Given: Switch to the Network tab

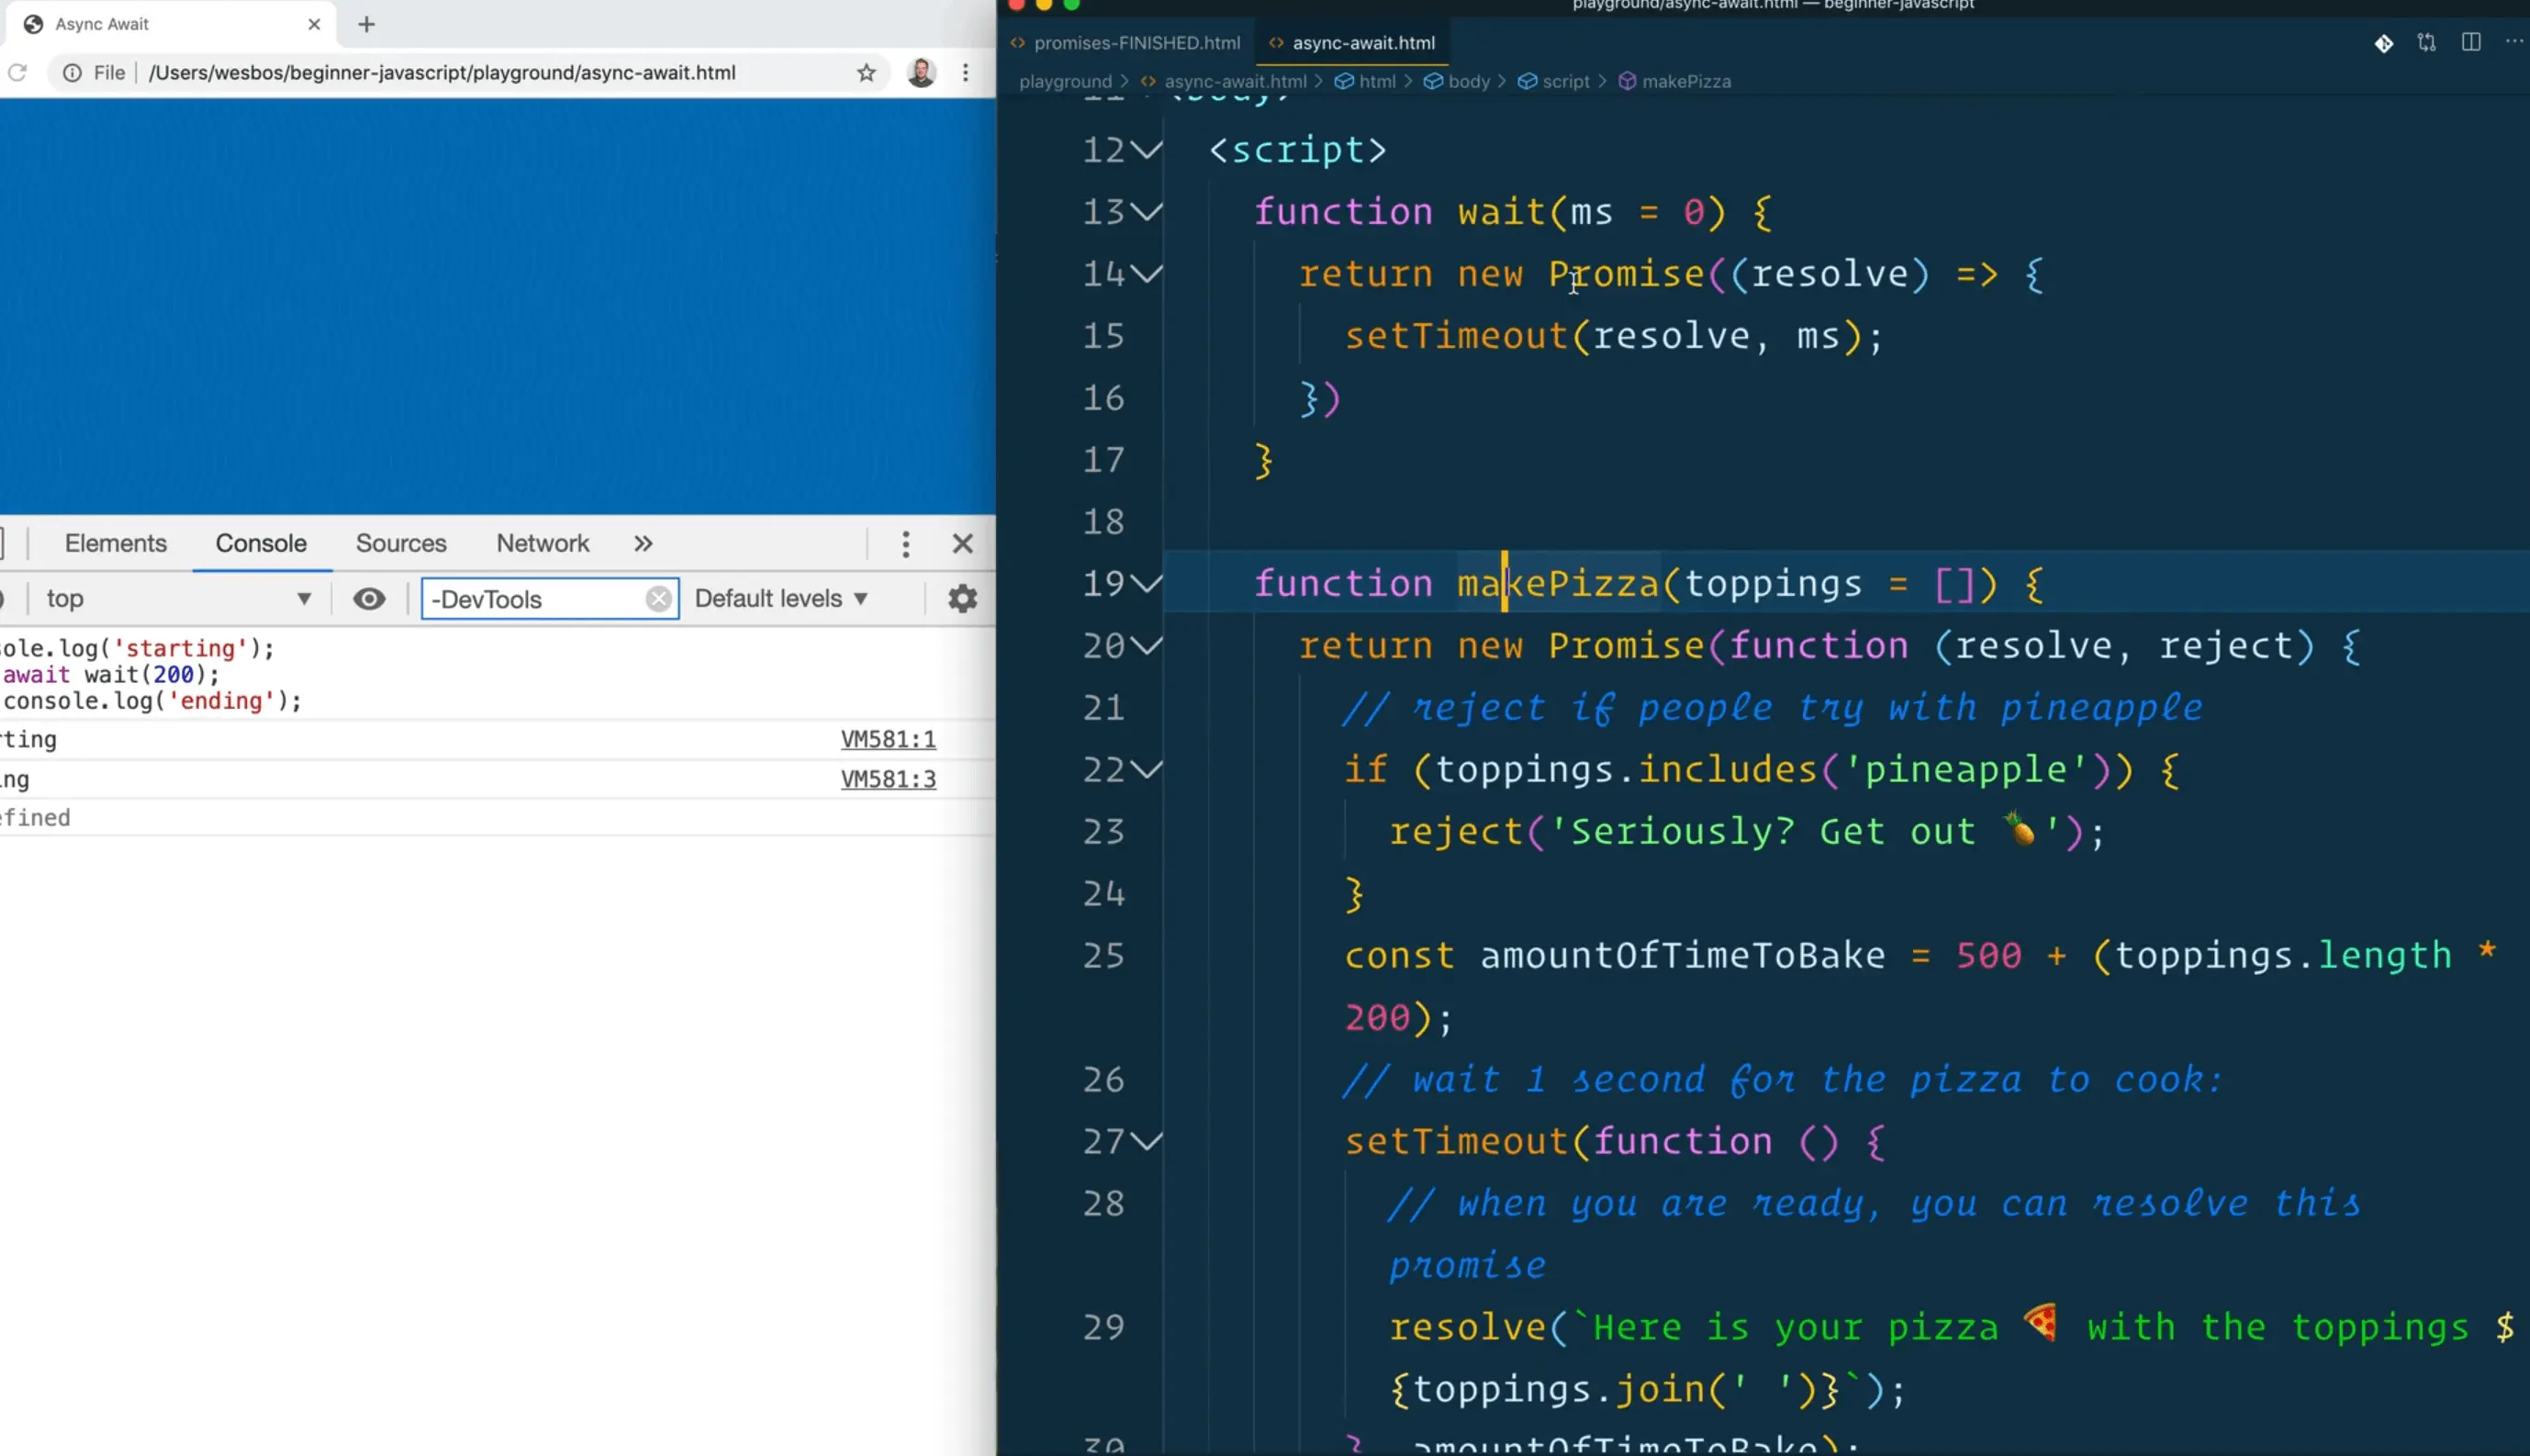Looking at the screenshot, I should point(542,544).
